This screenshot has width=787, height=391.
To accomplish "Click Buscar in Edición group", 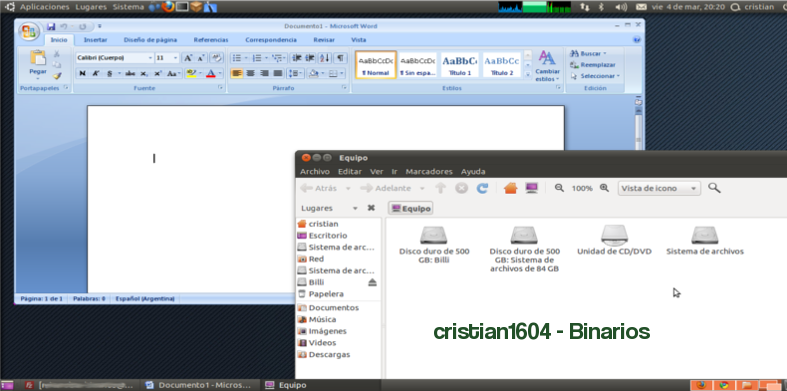I will [588, 53].
